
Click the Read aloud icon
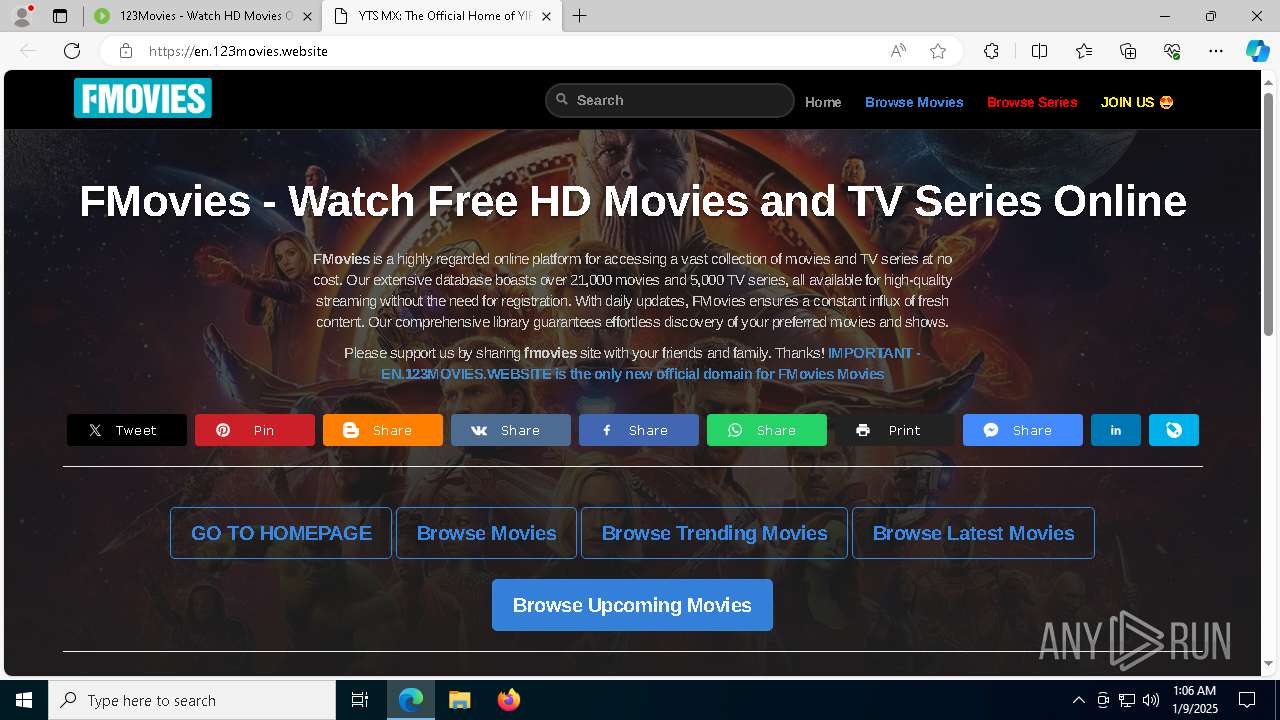[x=898, y=51]
